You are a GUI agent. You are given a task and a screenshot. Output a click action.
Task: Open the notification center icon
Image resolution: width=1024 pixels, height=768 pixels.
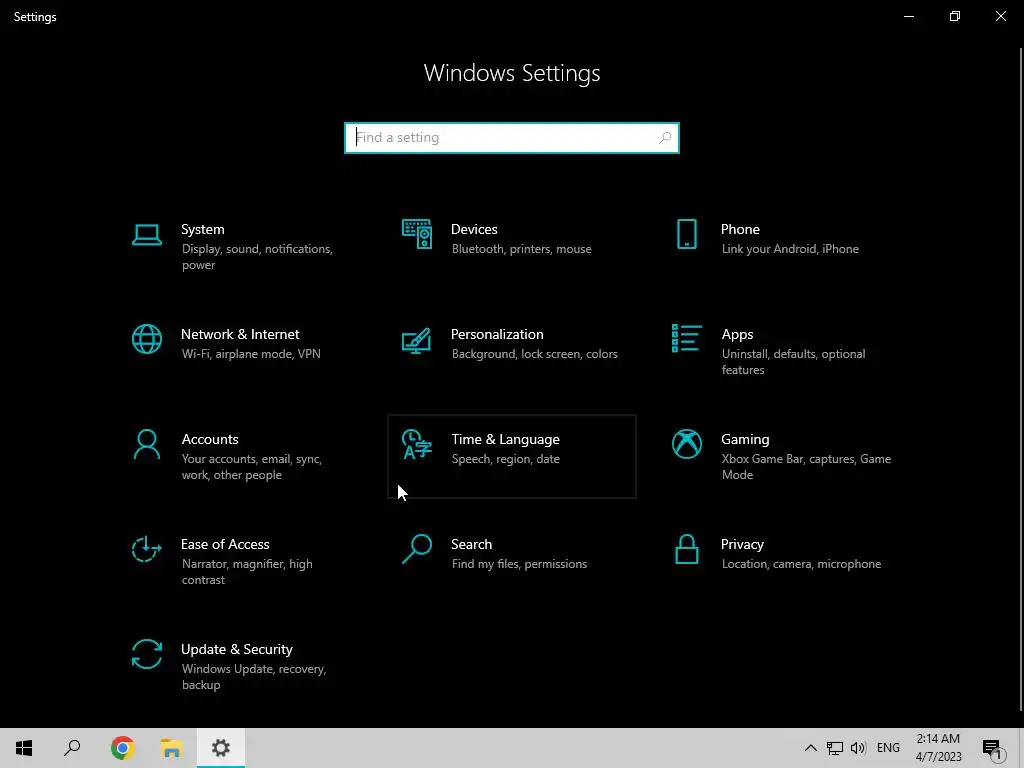click(x=992, y=748)
